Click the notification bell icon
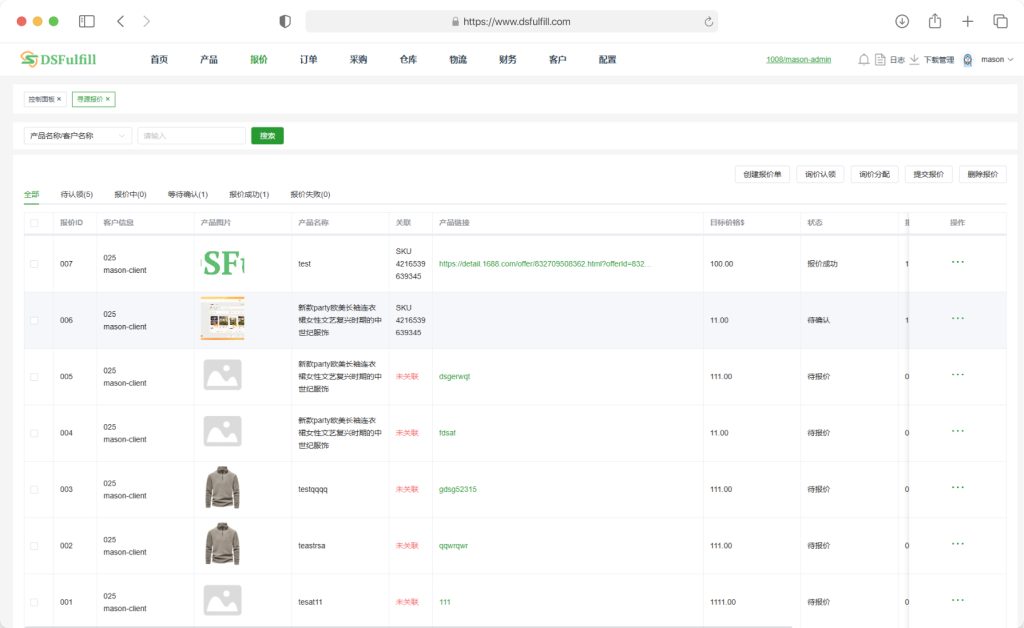The width and height of the screenshot is (1024, 628). point(863,60)
